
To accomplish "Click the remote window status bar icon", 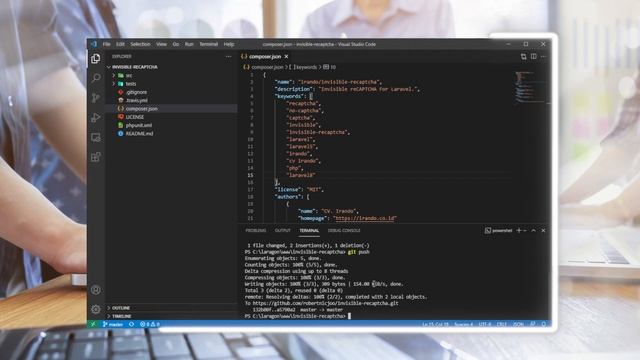I will click(x=93, y=324).
